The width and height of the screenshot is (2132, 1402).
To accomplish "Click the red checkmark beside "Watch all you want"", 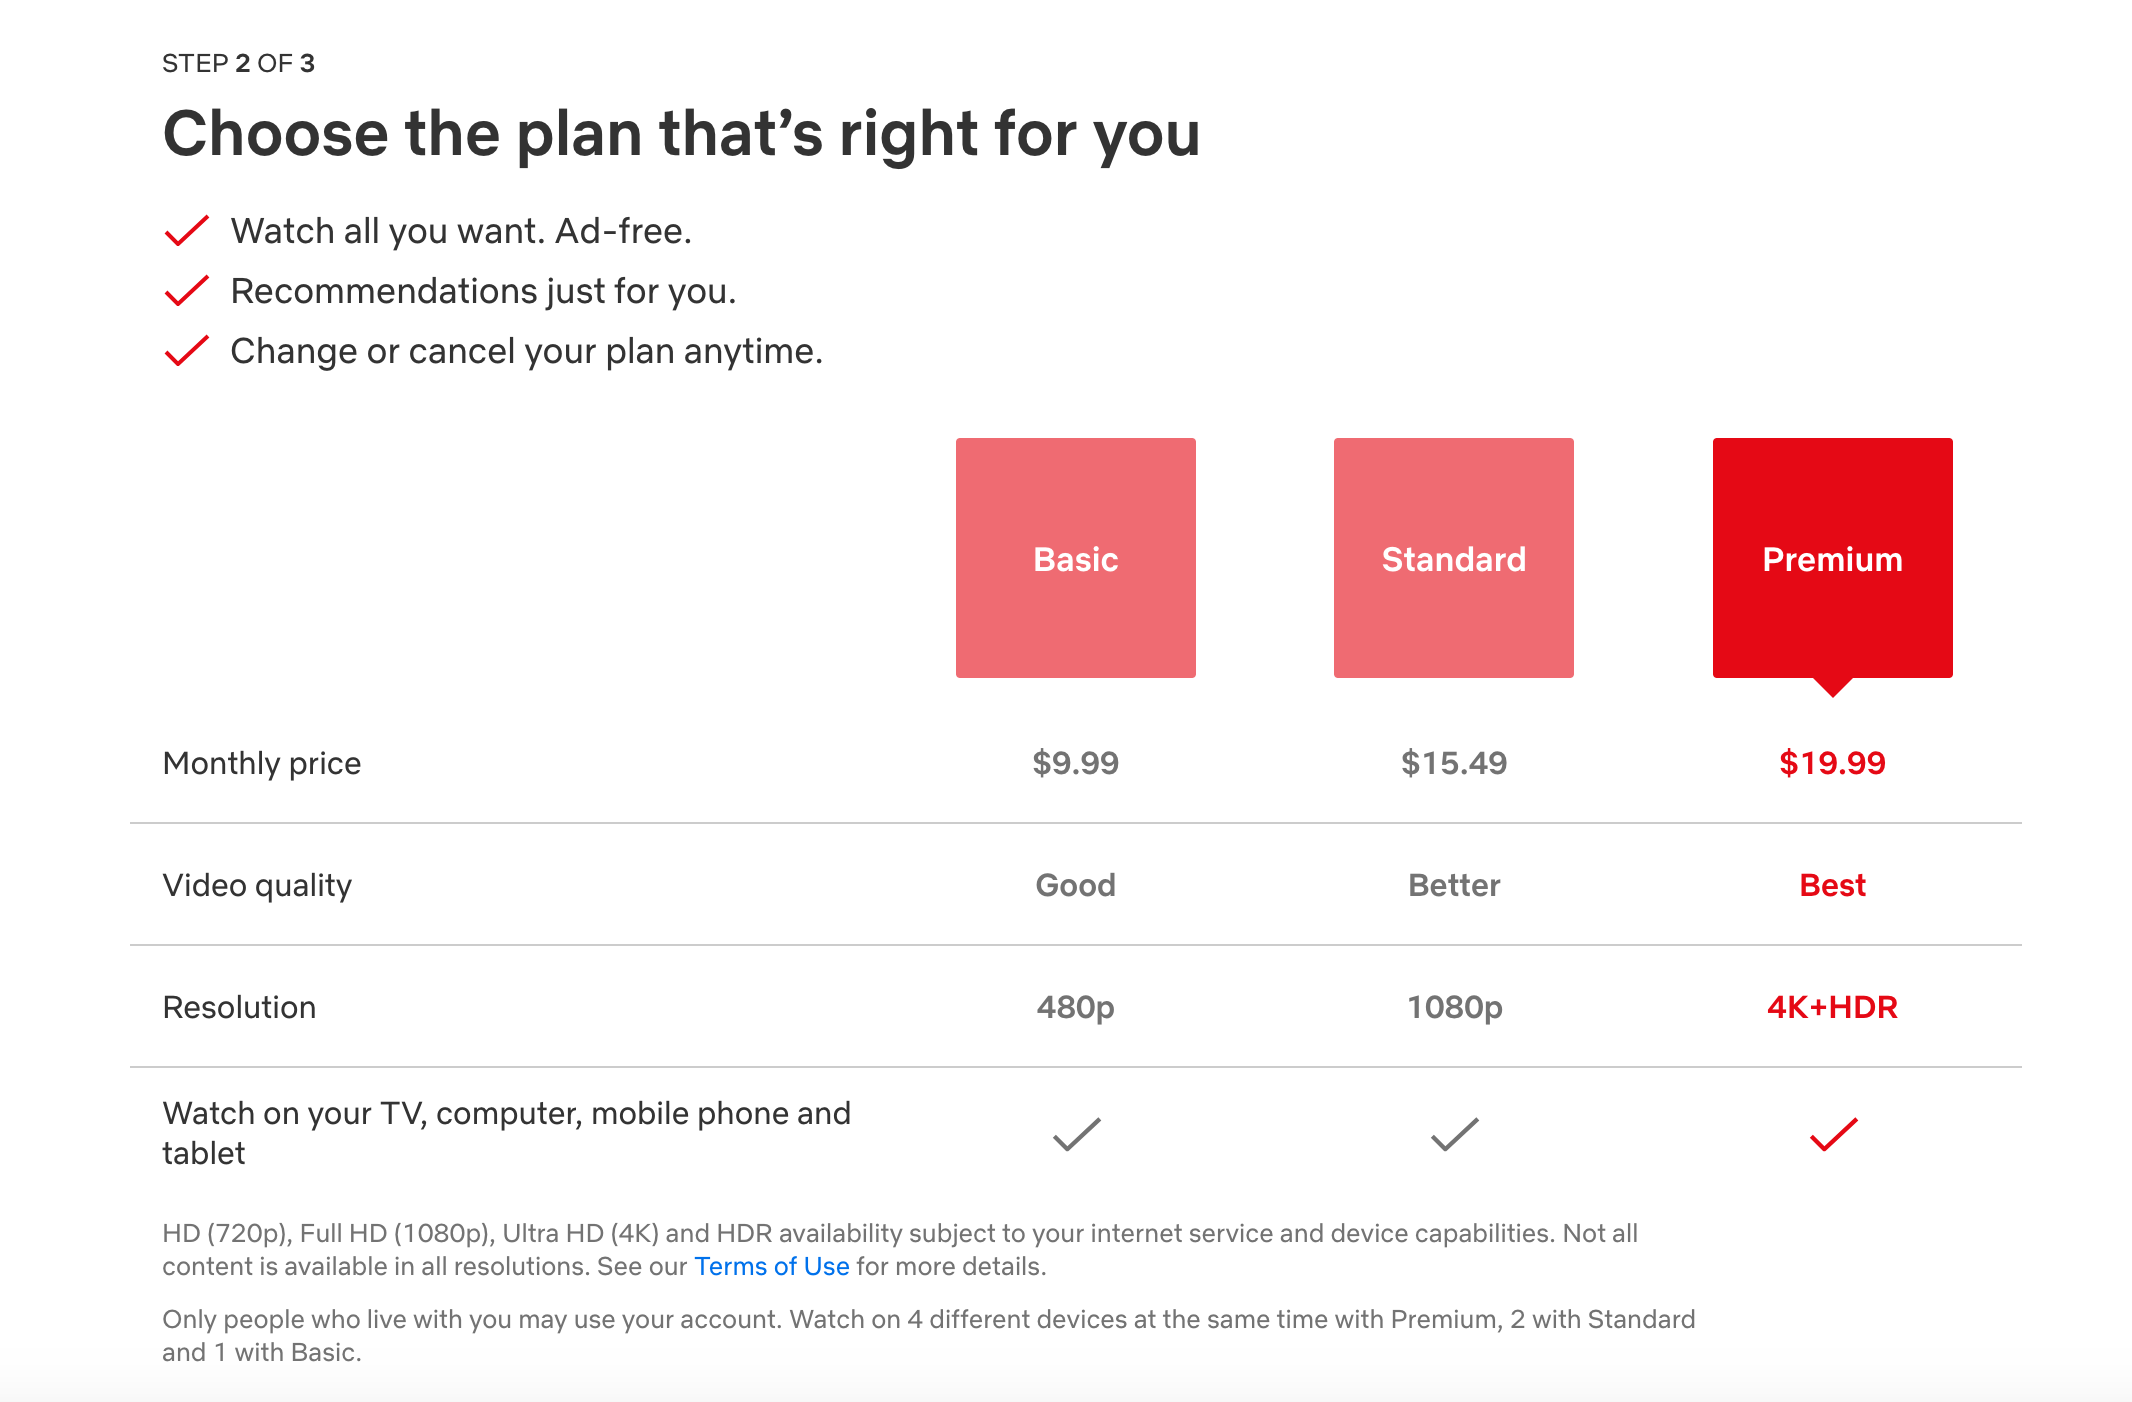I will 185,230.
